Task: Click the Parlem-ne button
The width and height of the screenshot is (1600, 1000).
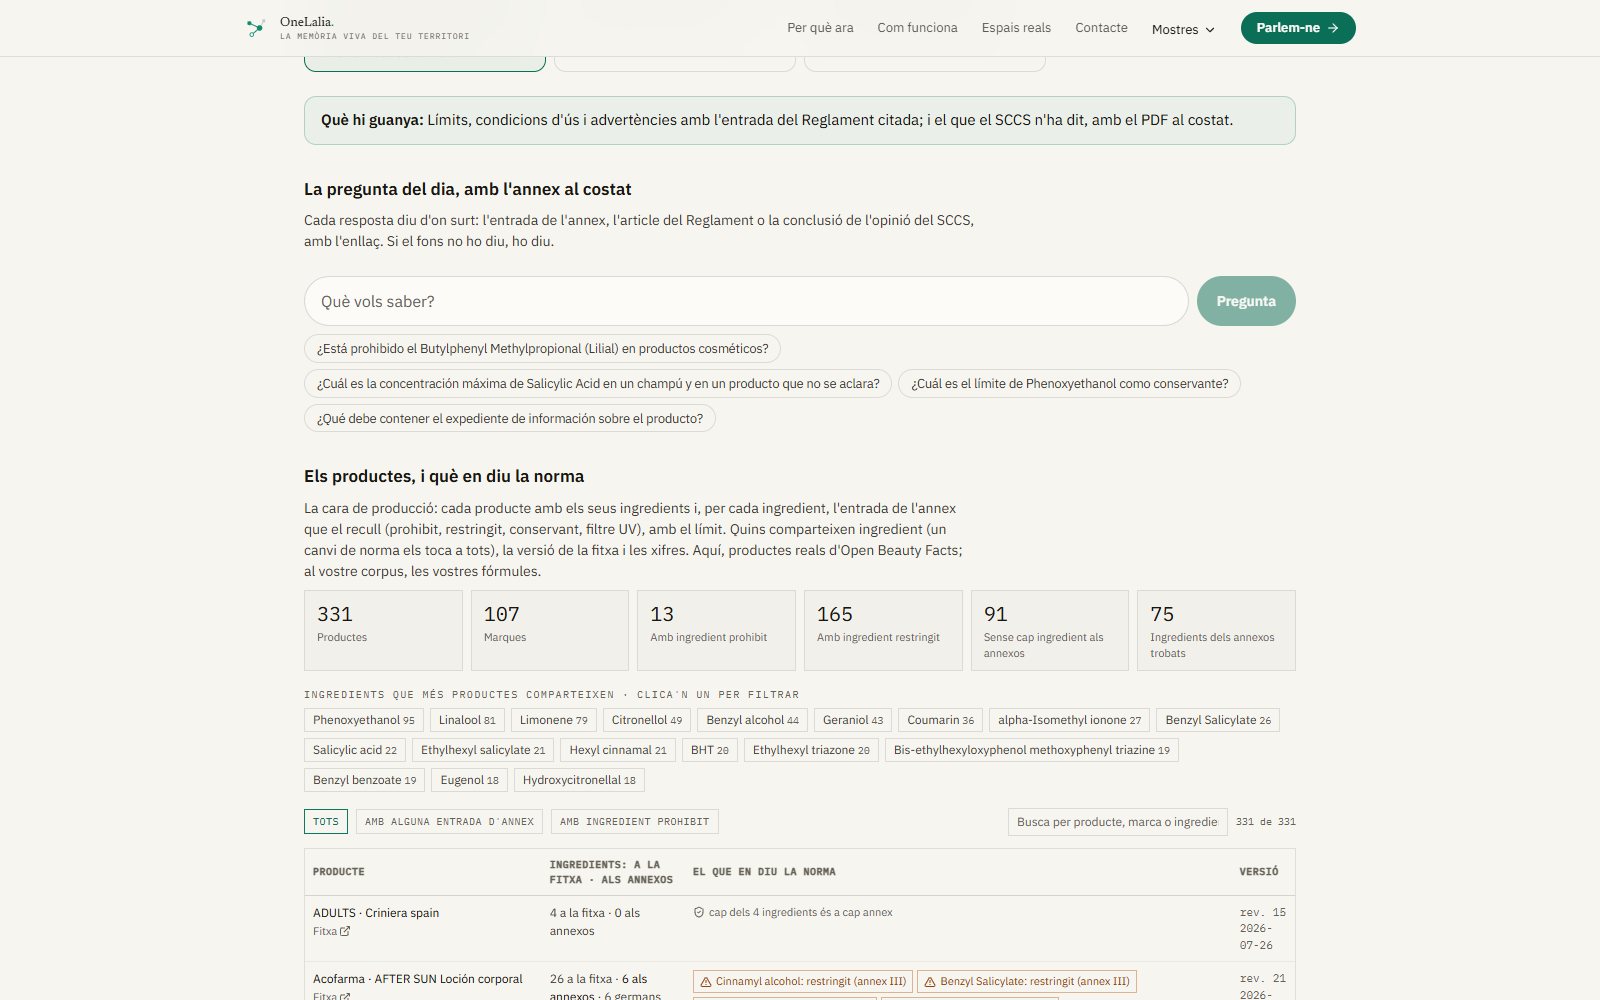Action: 1298,28
